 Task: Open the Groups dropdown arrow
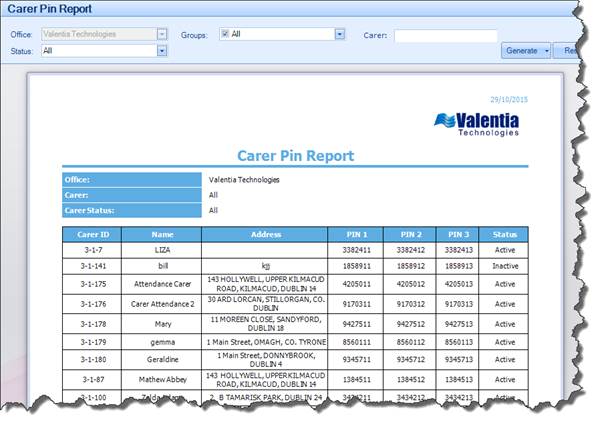point(340,35)
